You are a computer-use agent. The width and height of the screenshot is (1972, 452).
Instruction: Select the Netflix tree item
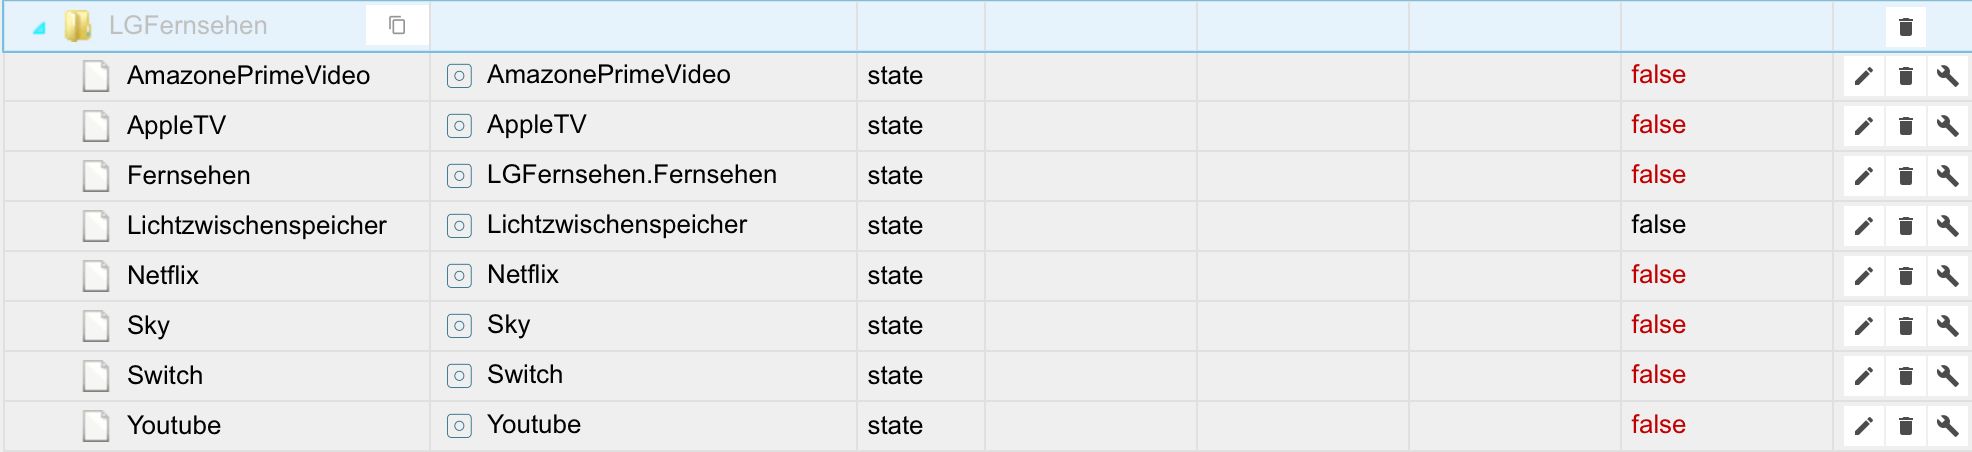pos(163,275)
